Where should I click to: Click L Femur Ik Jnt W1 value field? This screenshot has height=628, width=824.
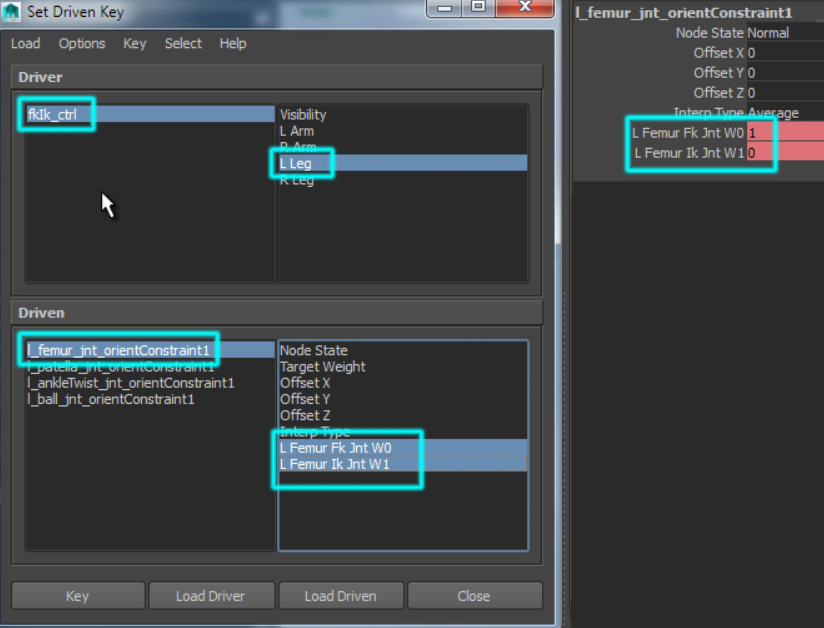point(785,153)
